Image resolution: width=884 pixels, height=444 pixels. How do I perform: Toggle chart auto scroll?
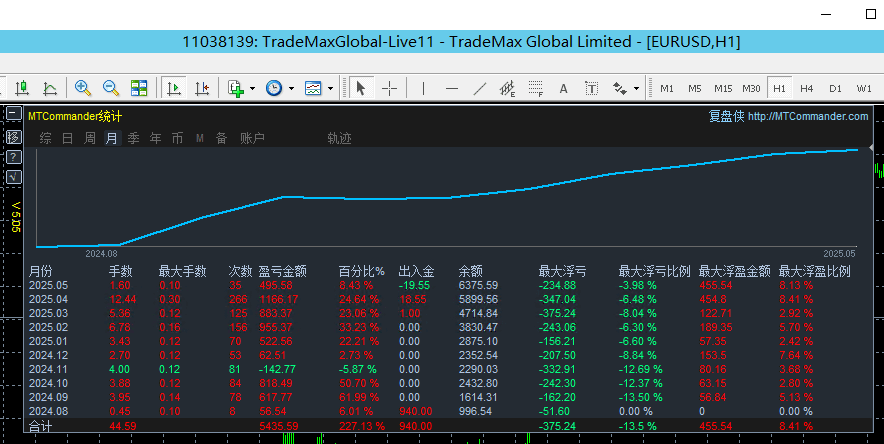coord(175,88)
